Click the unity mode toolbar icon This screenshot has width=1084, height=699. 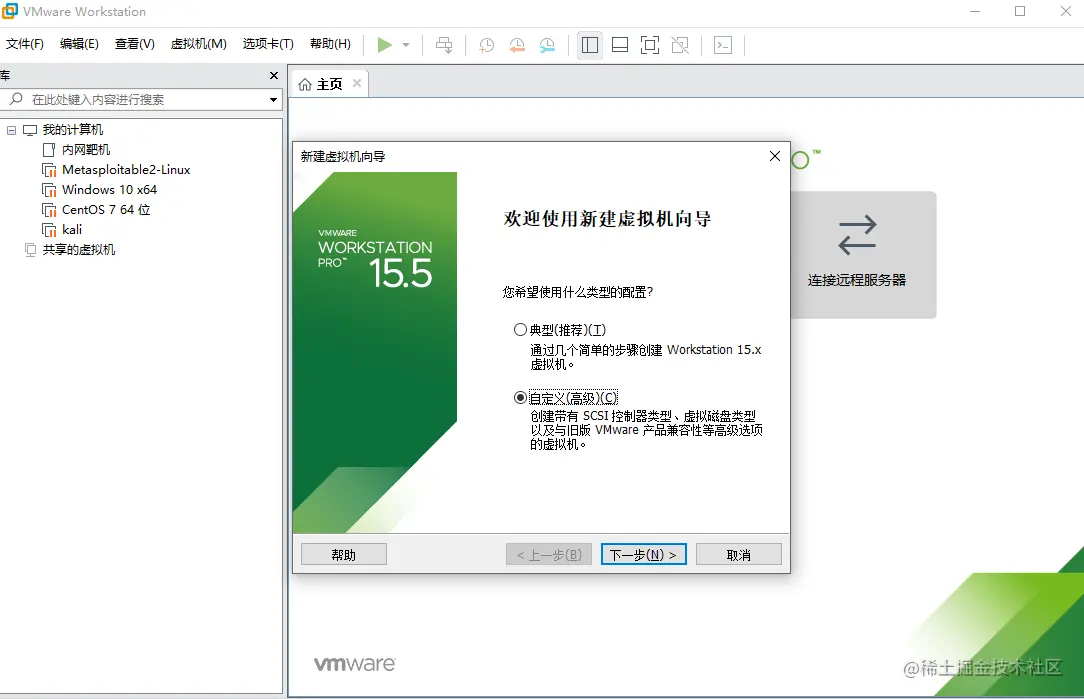(x=680, y=46)
